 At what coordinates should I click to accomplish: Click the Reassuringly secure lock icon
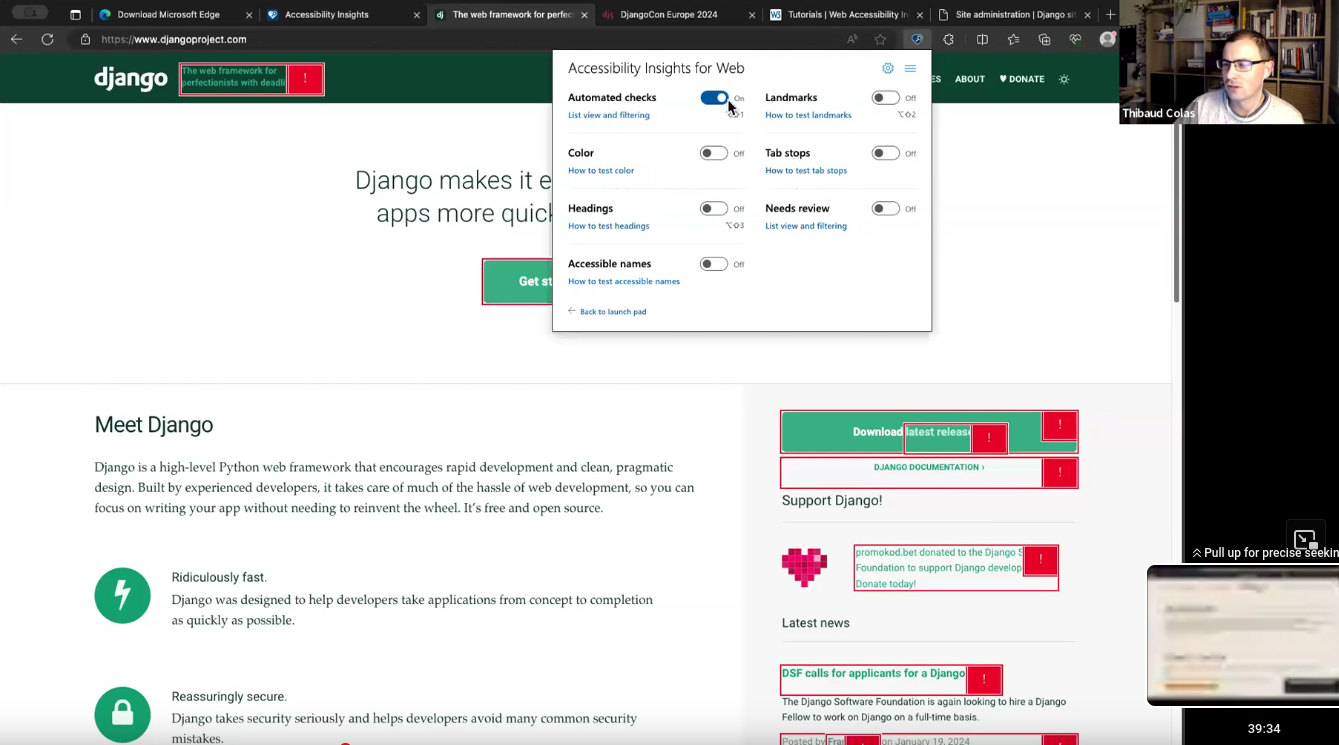122,714
